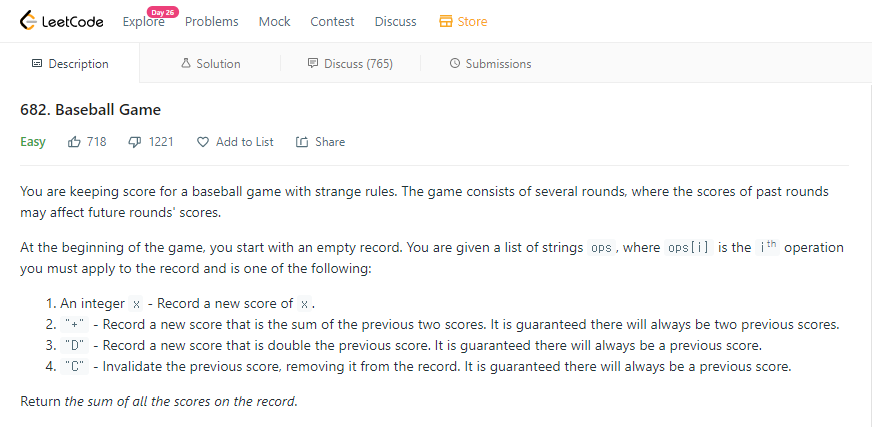872x427 pixels.
Task: Open the Explore menu
Action: [141, 23]
